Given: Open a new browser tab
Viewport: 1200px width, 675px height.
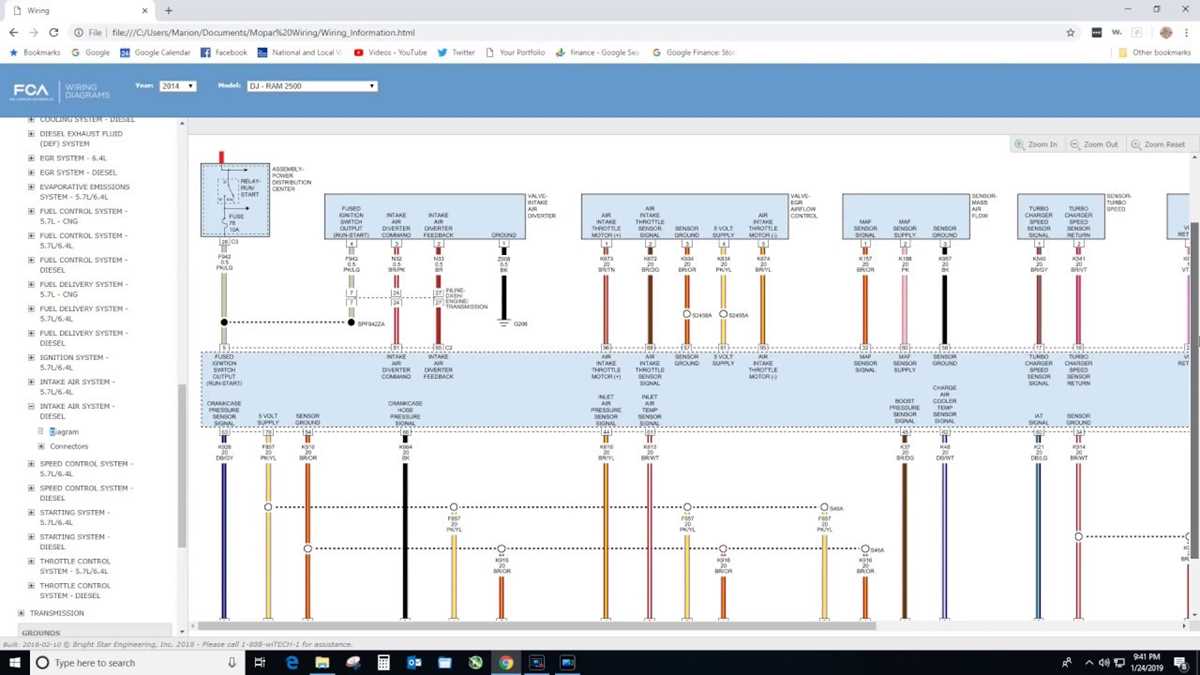Looking at the screenshot, I should coord(167,10).
